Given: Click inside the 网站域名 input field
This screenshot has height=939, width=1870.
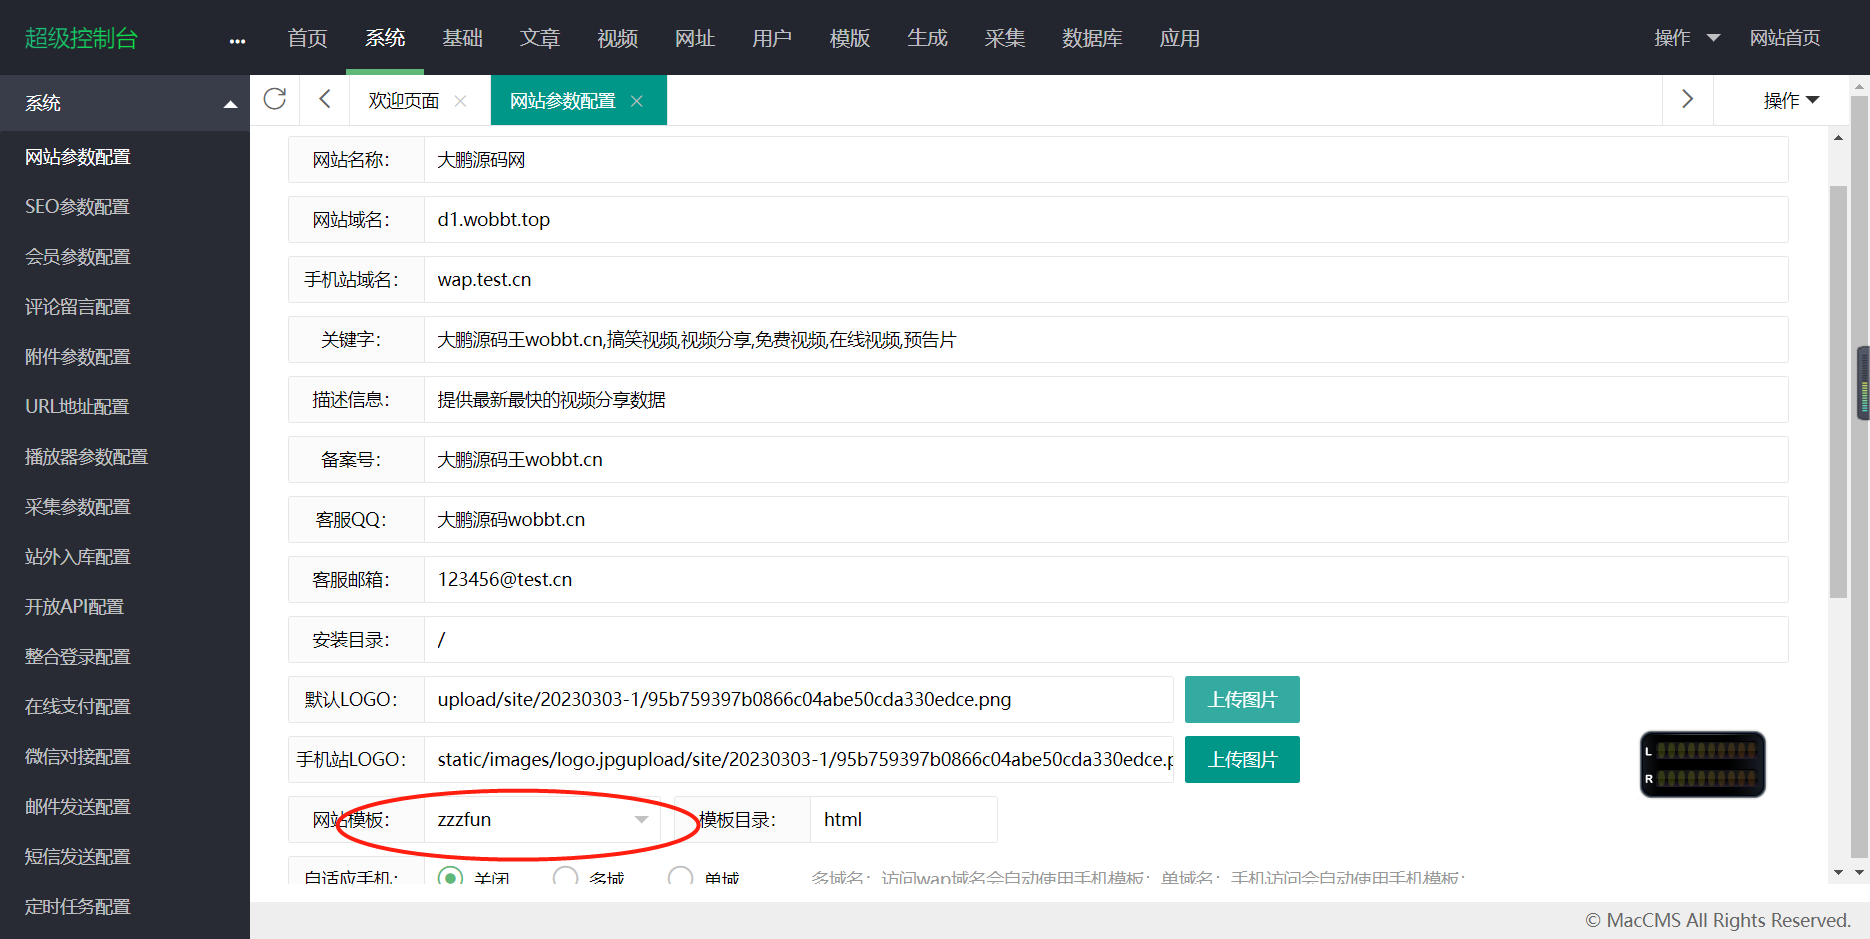Looking at the screenshot, I should (x=700, y=219).
